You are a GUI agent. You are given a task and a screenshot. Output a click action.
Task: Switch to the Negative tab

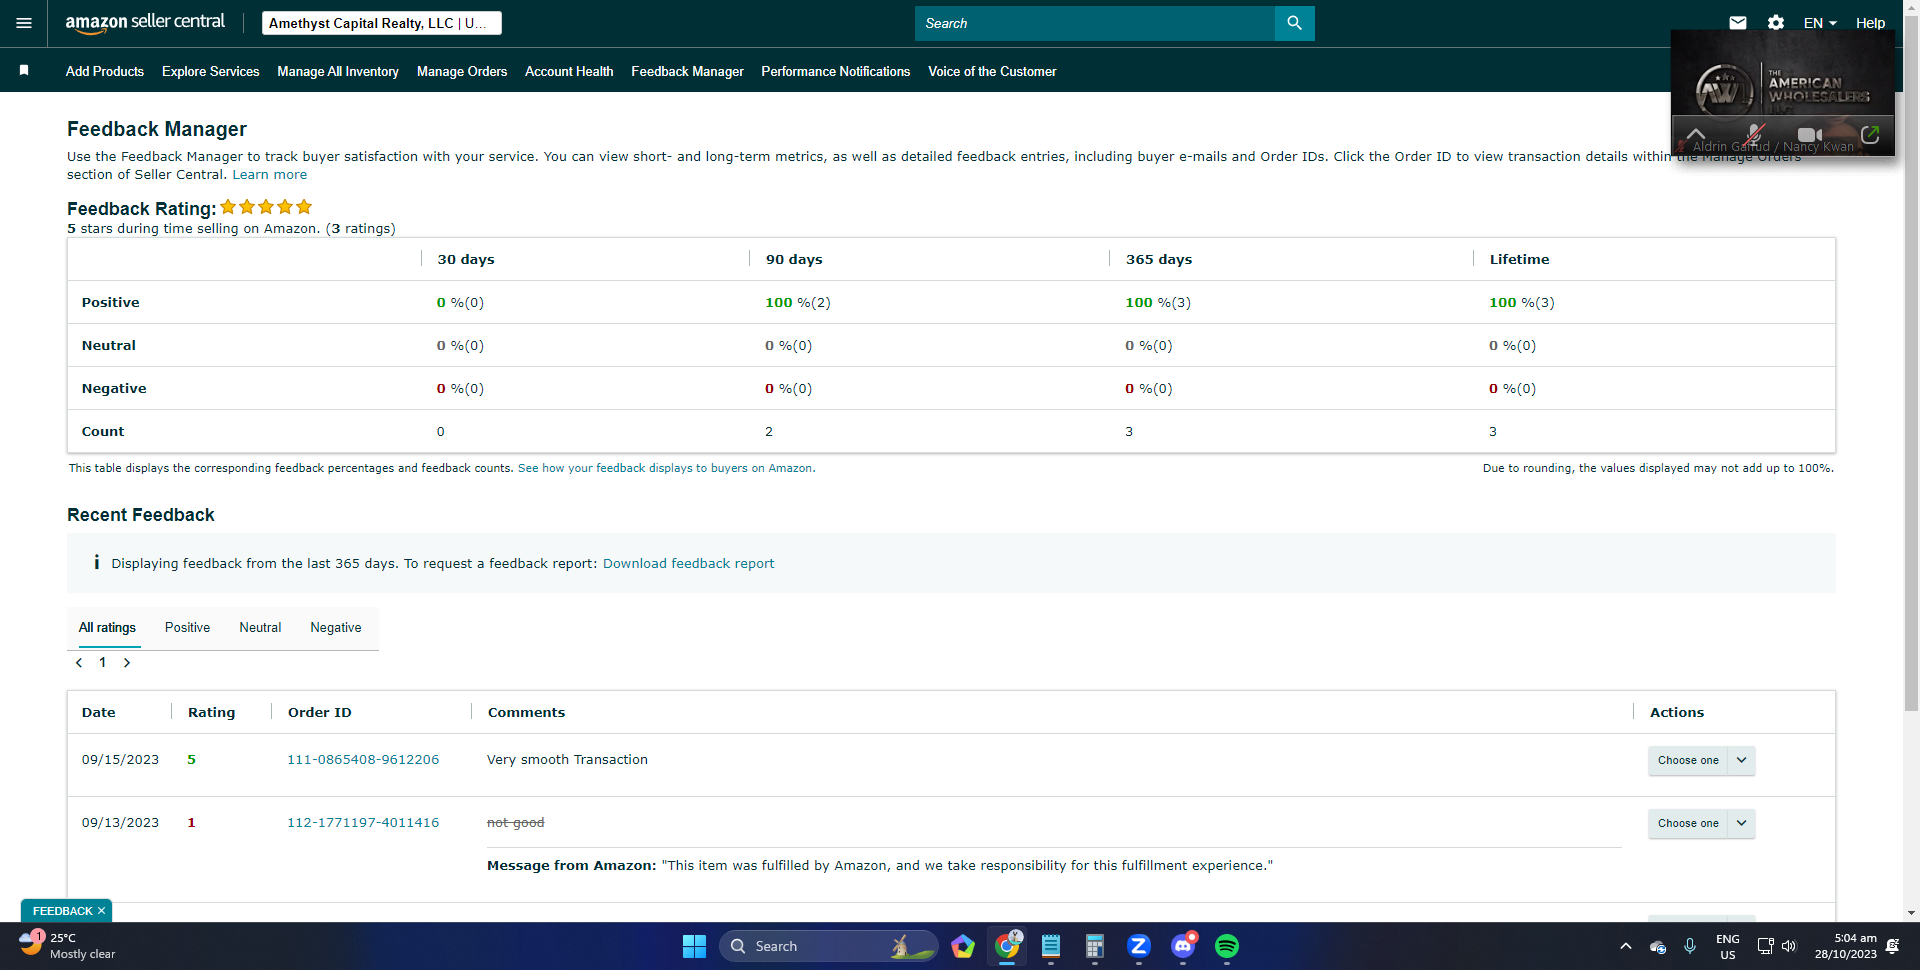click(x=336, y=627)
